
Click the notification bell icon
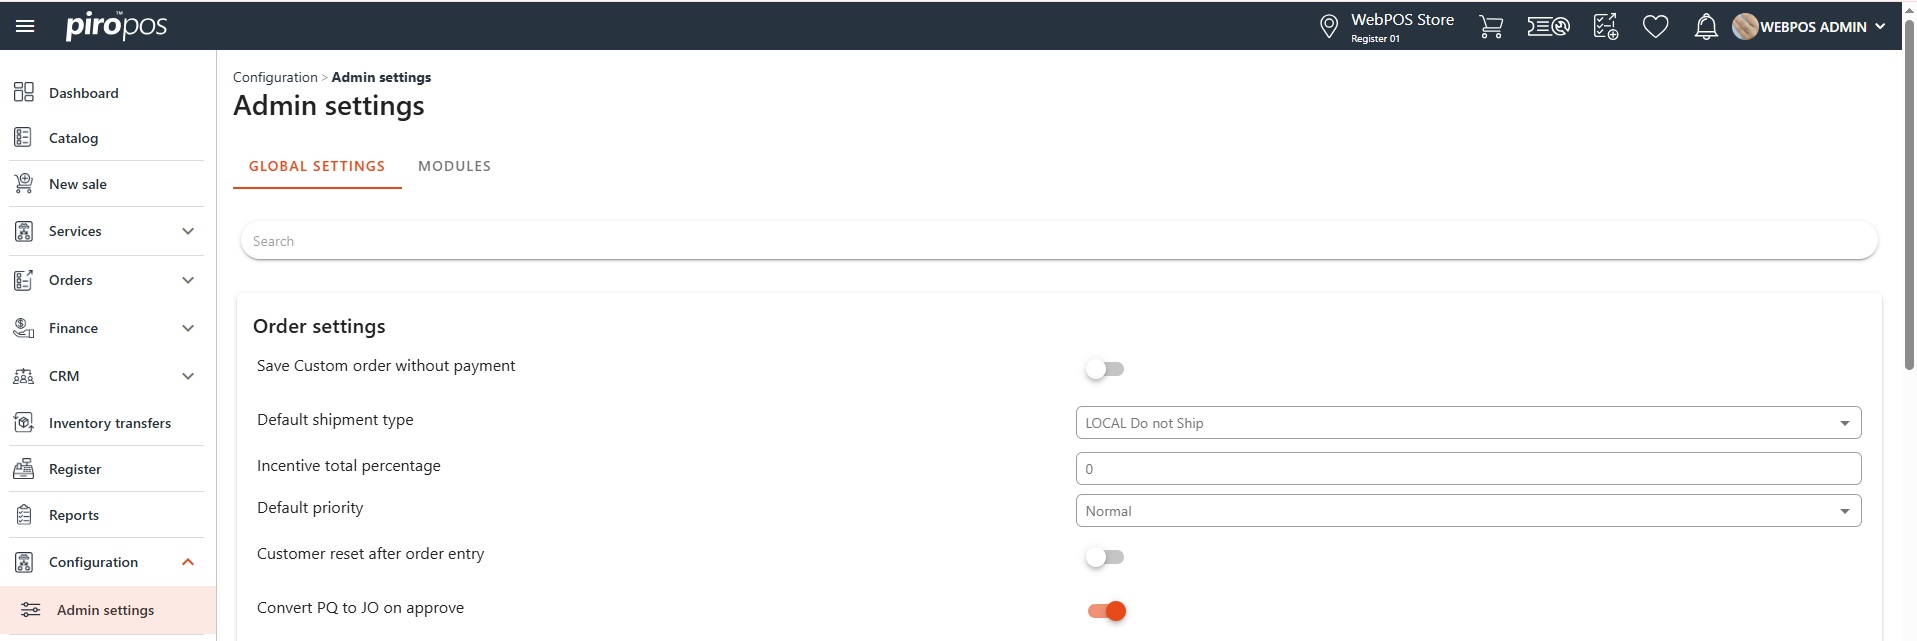[x=1706, y=27]
